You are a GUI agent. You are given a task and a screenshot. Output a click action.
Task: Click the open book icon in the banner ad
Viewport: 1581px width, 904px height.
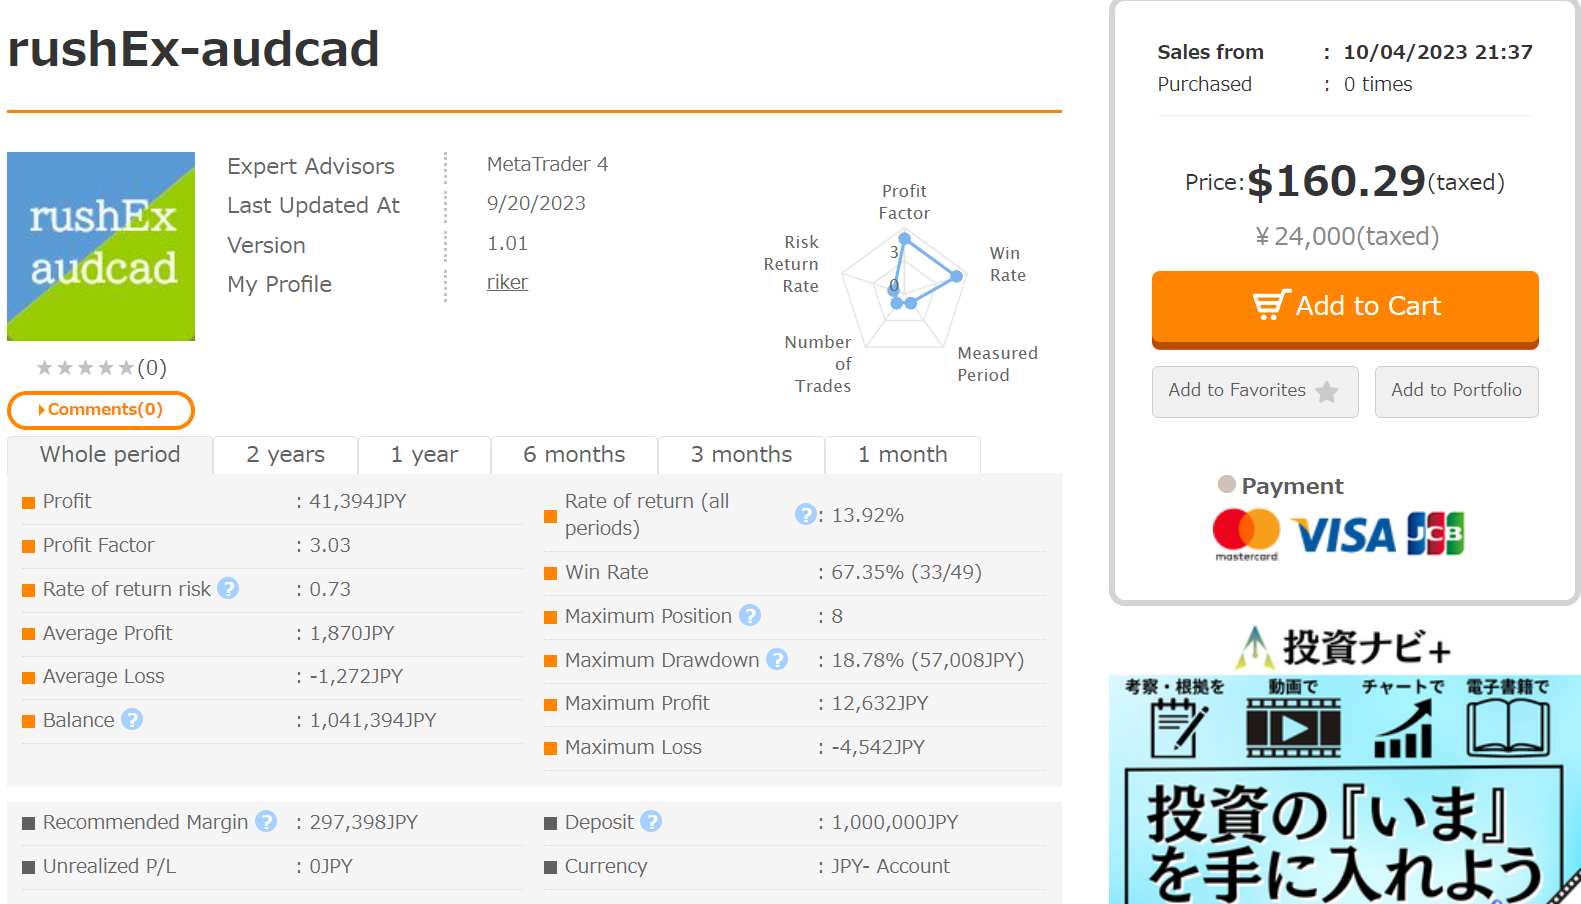click(x=1508, y=727)
